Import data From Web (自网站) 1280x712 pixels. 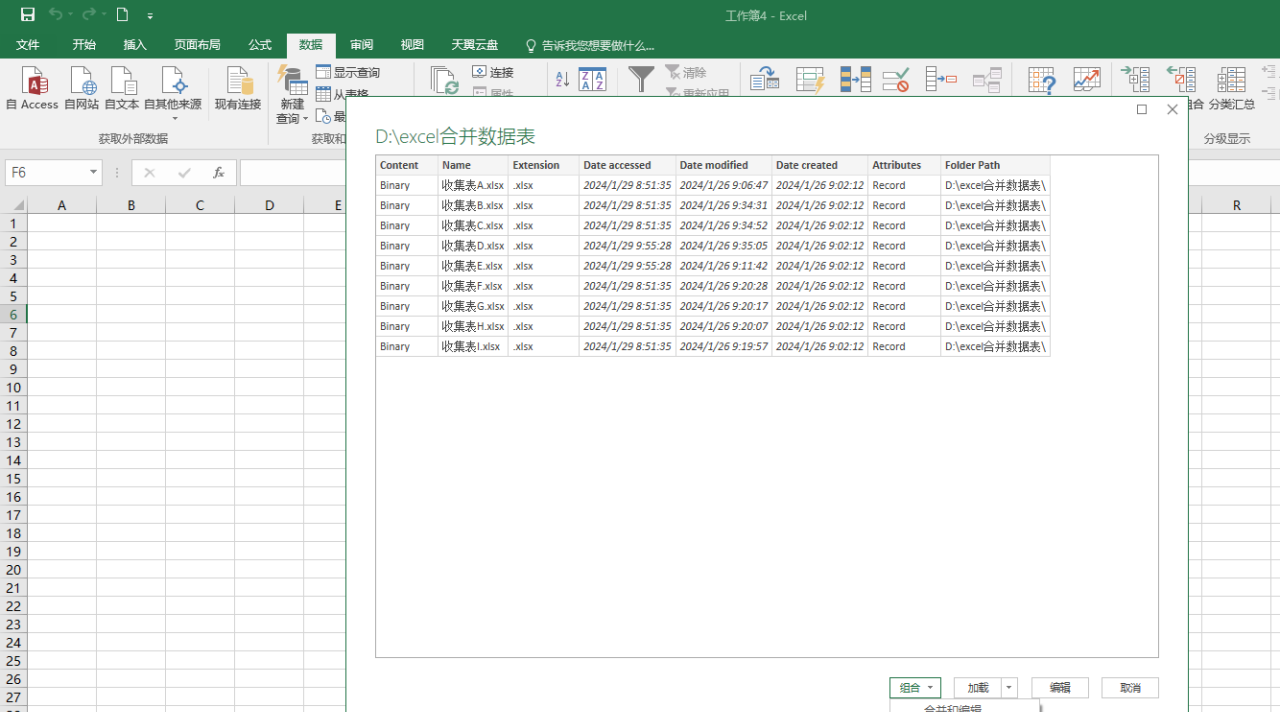82,88
